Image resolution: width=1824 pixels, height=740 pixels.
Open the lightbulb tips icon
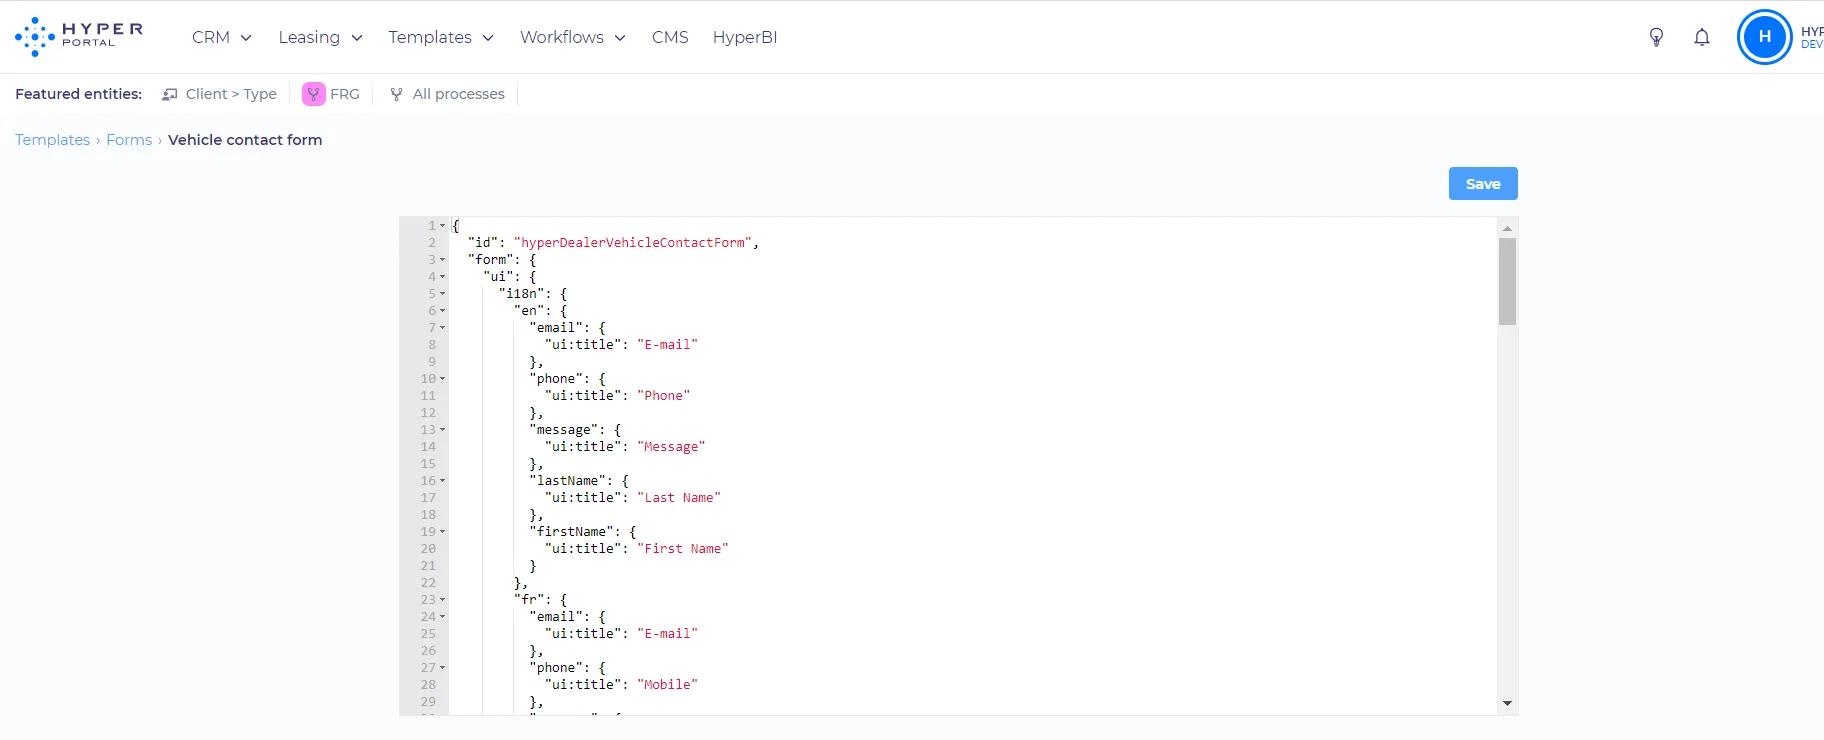click(1656, 37)
